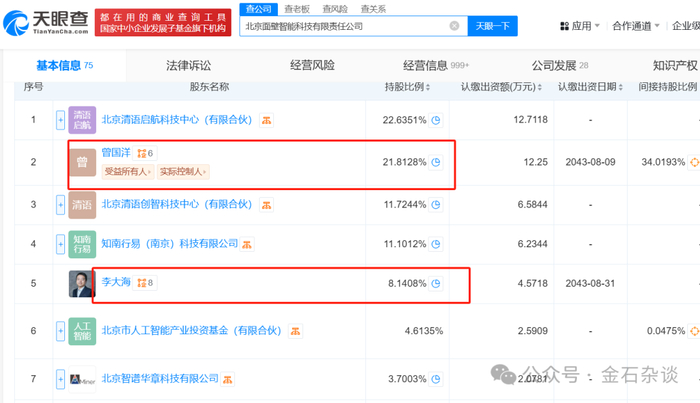Expand row for 北京清语创智科技中心
Image resolution: width=700 pixels, height=403 pixels.
(60, 205)
